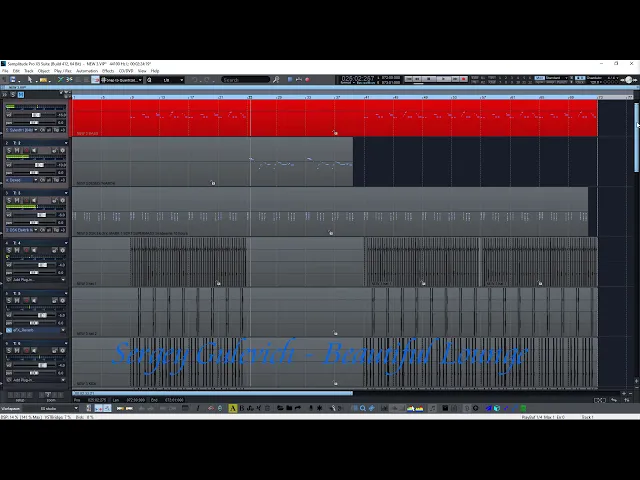
Task: Expand track 5 header menu arrow
Action: (x=66, y=293)
